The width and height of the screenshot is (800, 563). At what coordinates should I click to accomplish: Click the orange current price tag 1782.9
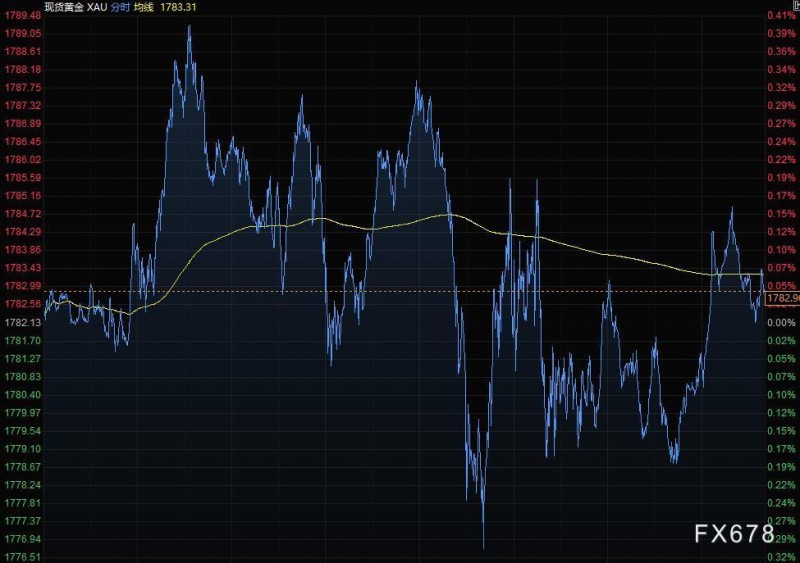coord(783,298)
